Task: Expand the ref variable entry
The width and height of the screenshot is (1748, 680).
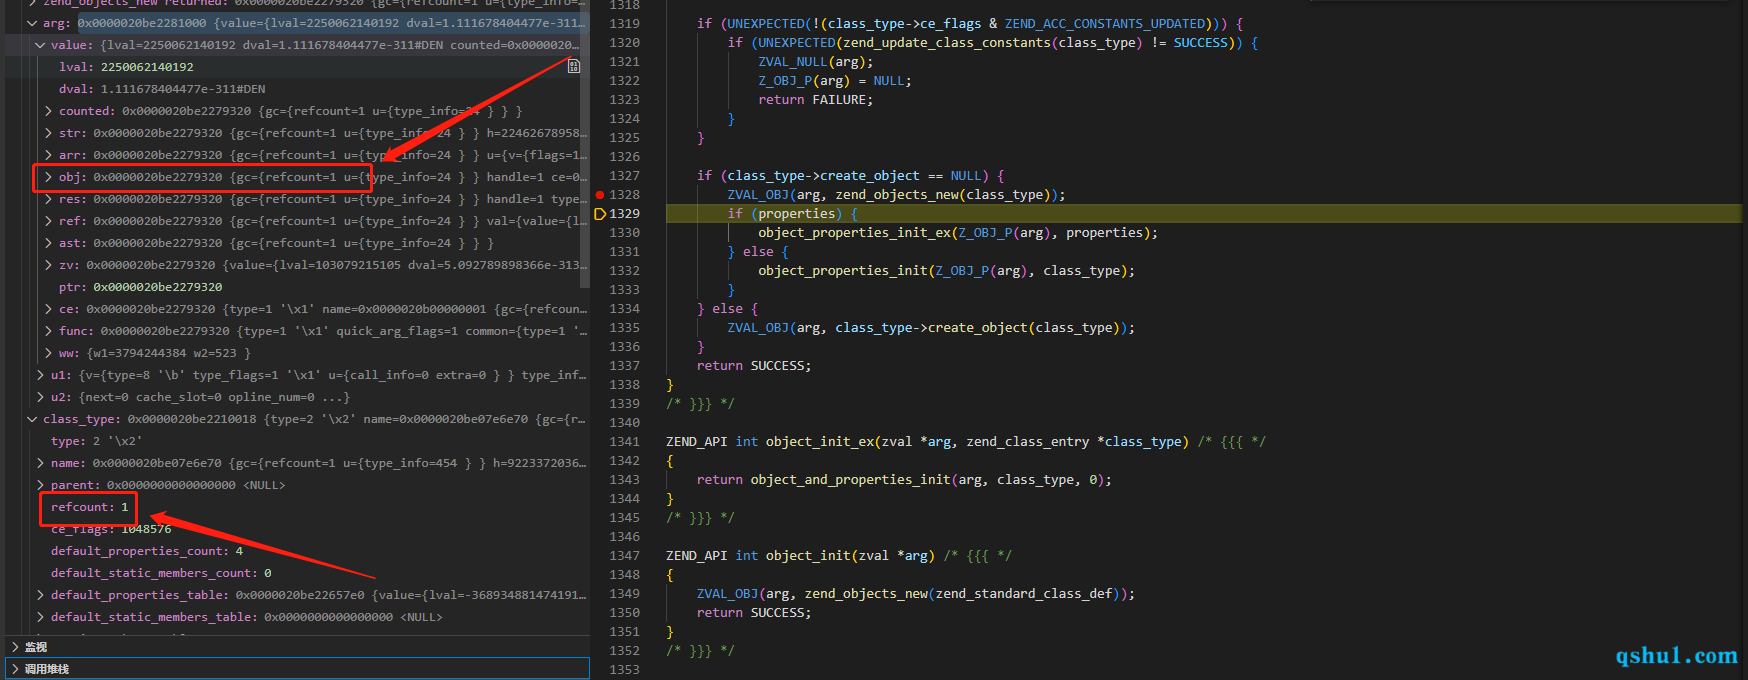Action: tap(48, 221)
